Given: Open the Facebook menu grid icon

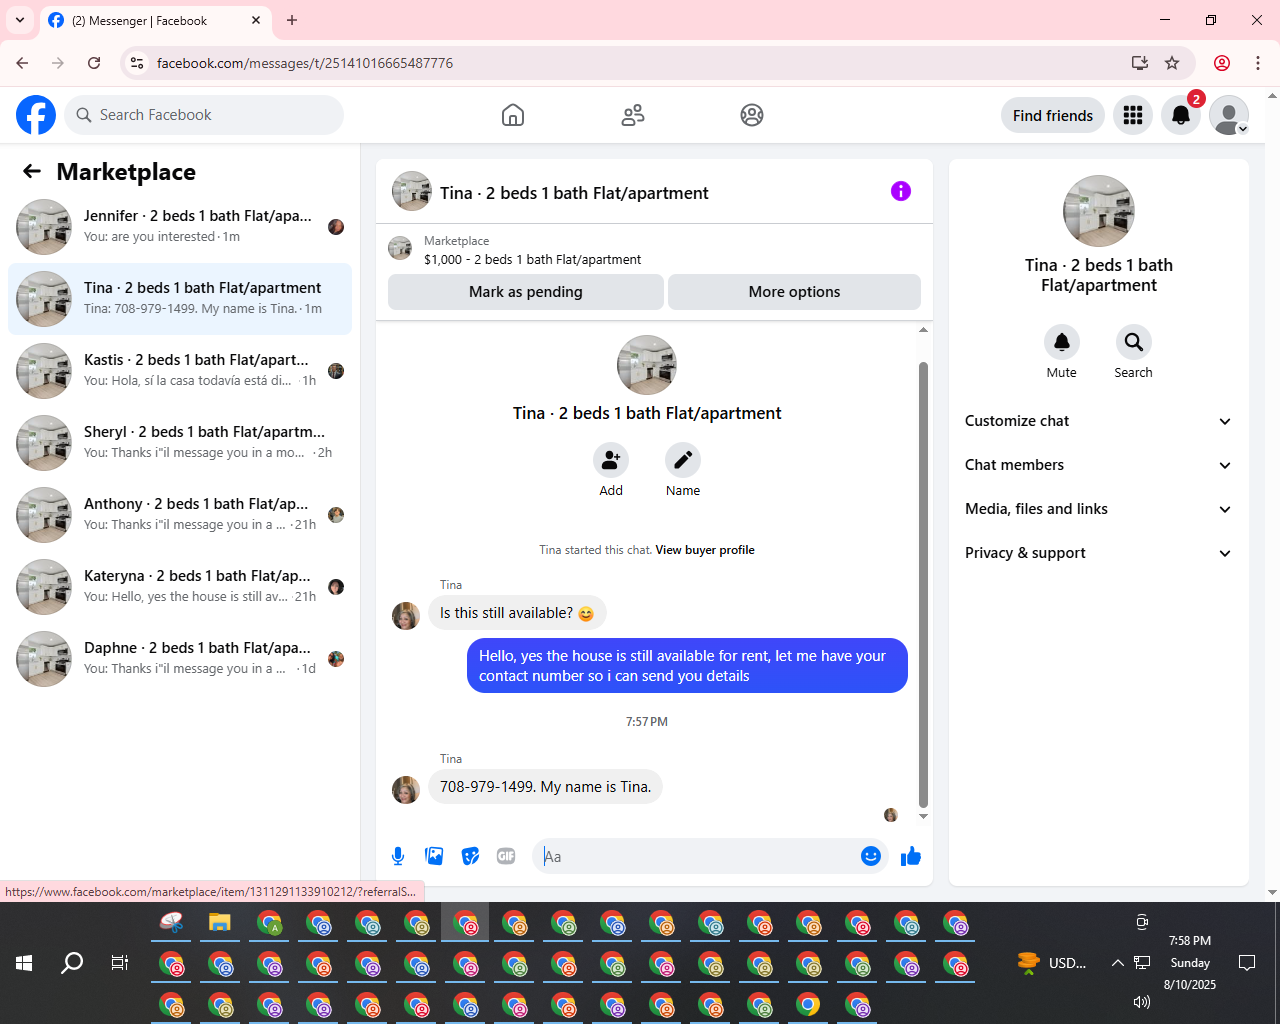Looking at the screenshot, I should (x=1133, y=115).
